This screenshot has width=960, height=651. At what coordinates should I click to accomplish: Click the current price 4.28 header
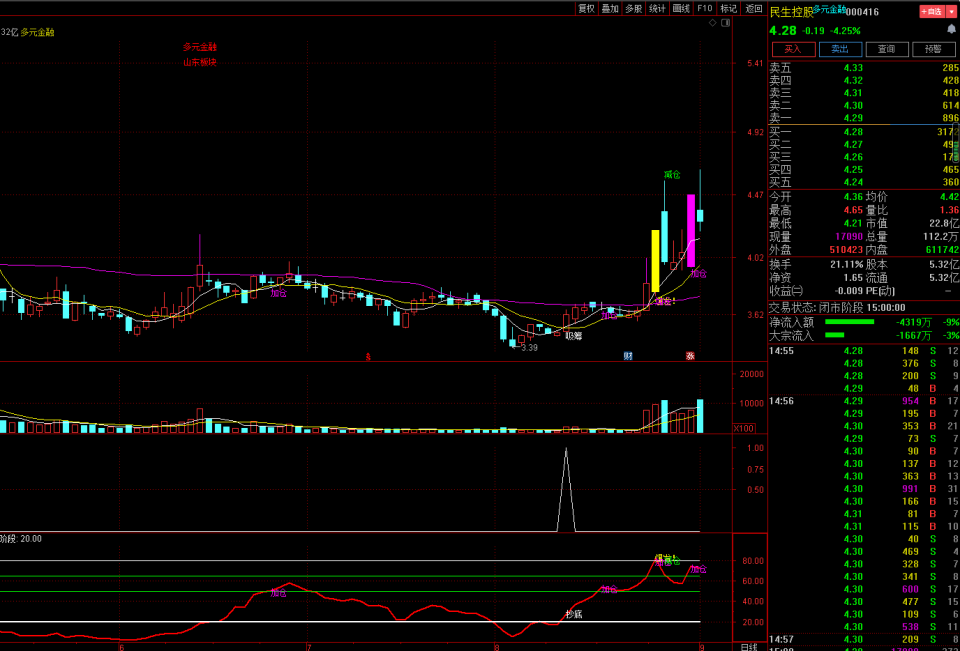783,31
